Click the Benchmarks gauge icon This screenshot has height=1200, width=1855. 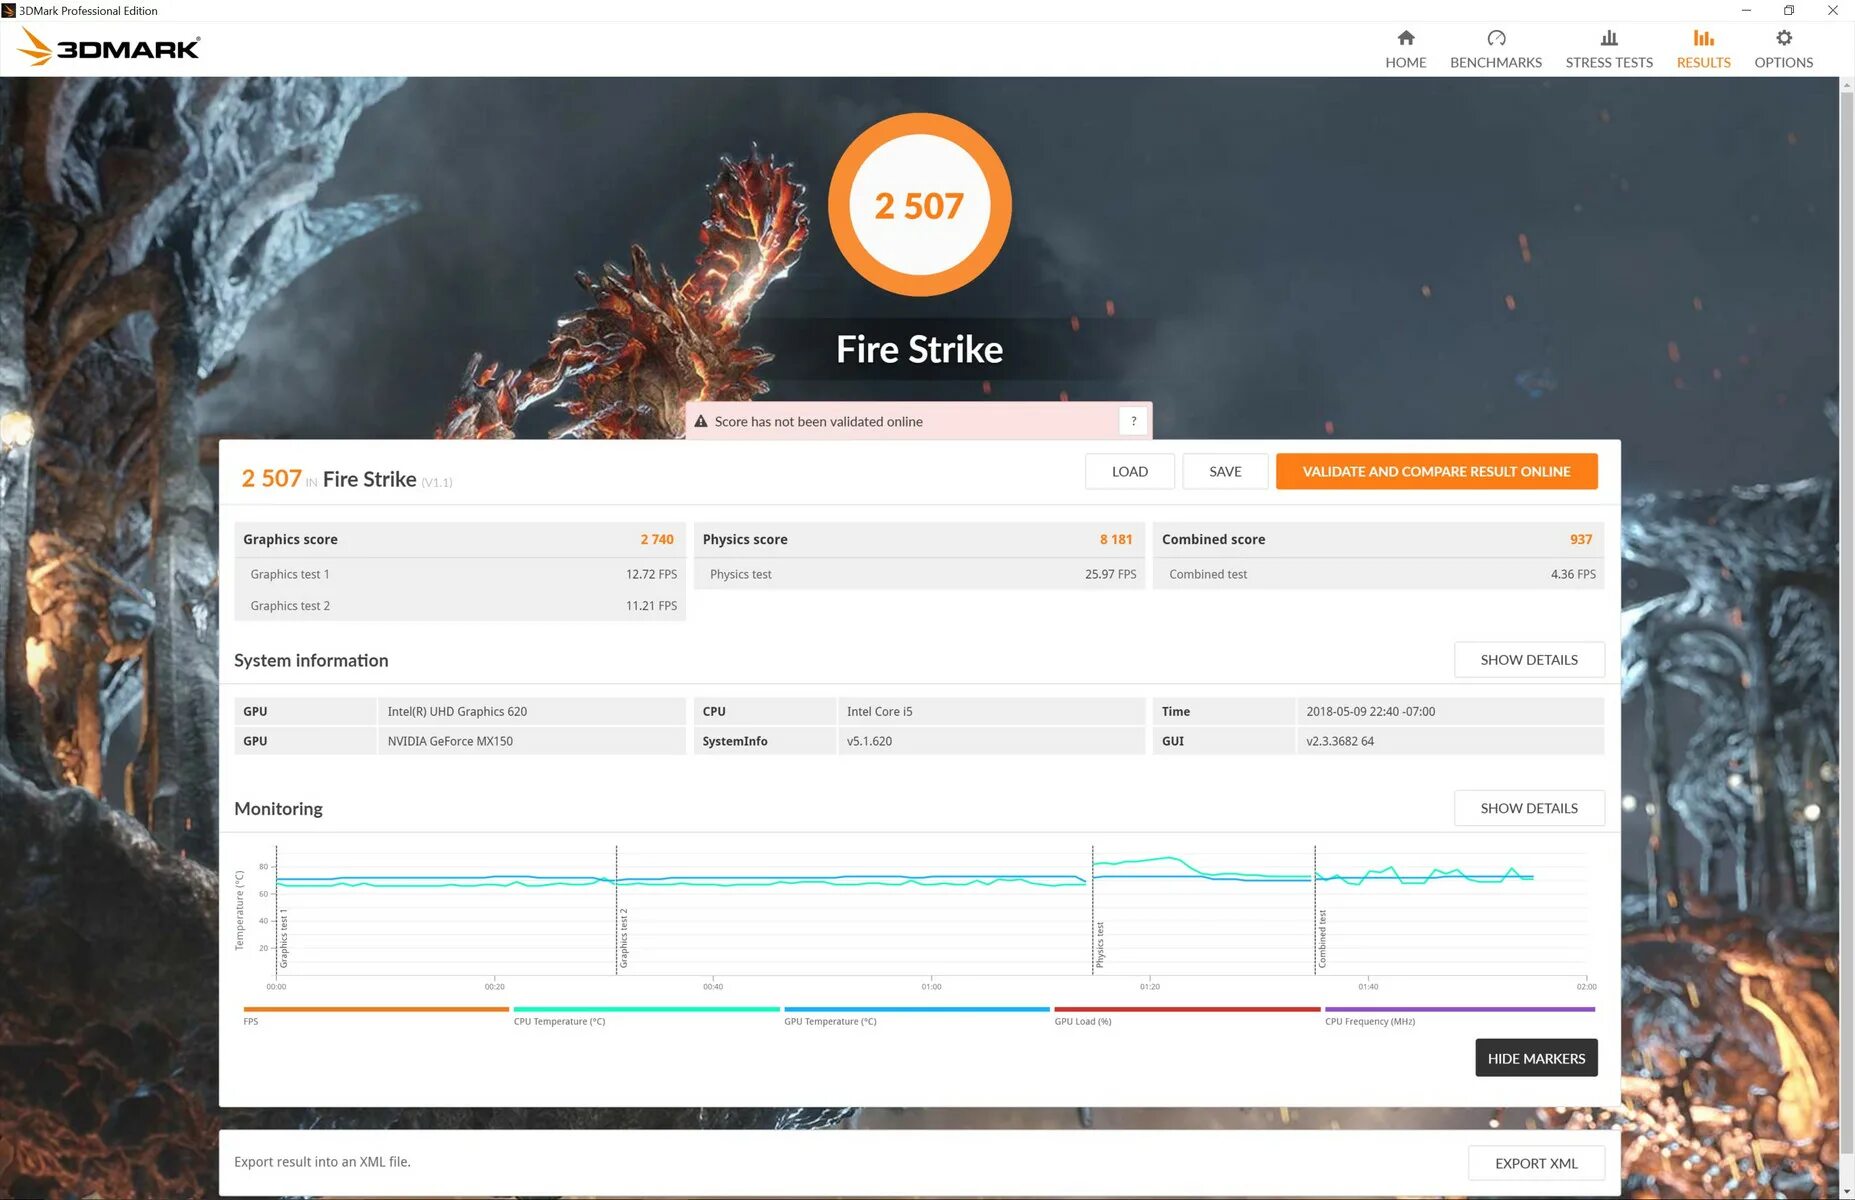coord(1496,38)
